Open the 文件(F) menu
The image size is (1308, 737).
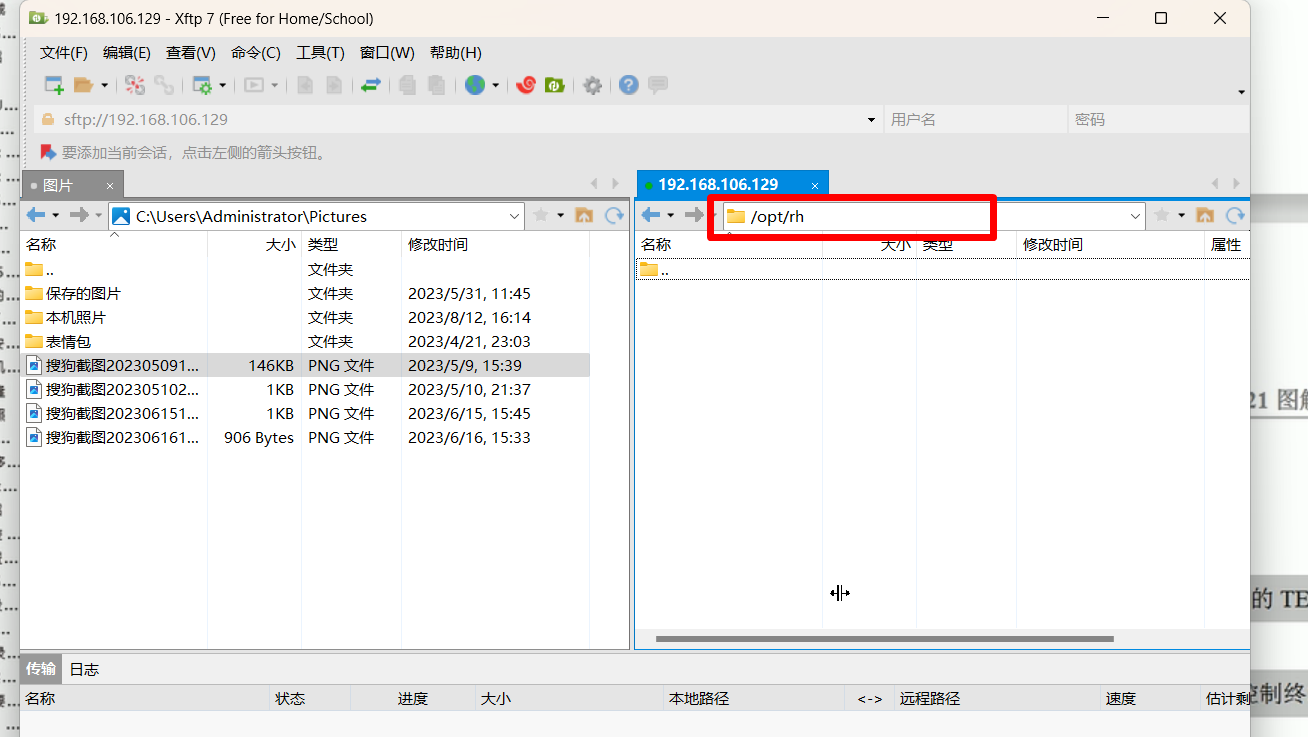[x=64, y=53]
